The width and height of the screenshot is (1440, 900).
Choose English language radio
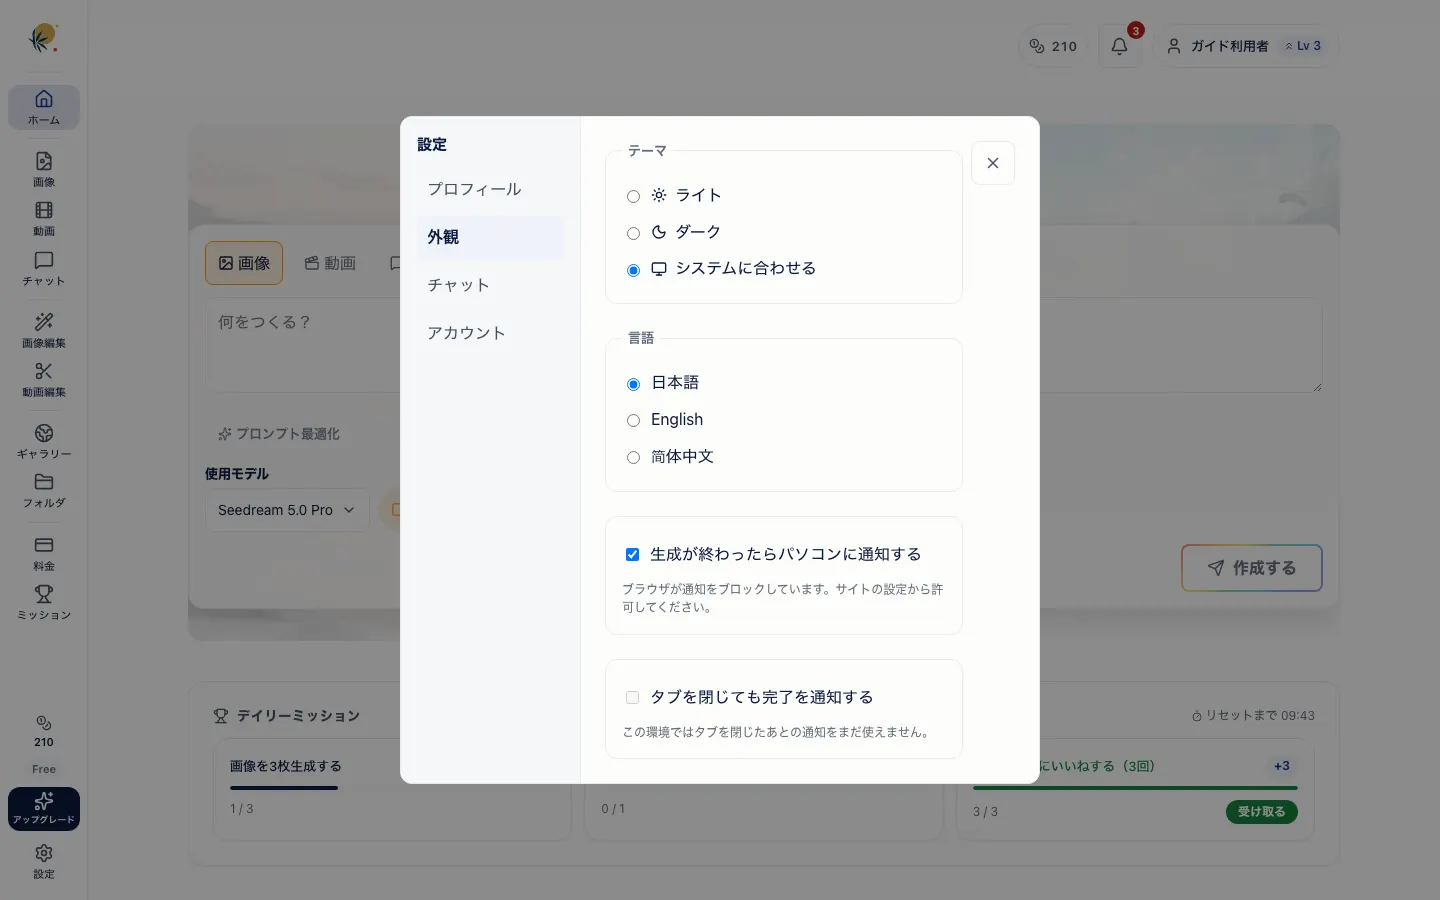click(633, 421)
